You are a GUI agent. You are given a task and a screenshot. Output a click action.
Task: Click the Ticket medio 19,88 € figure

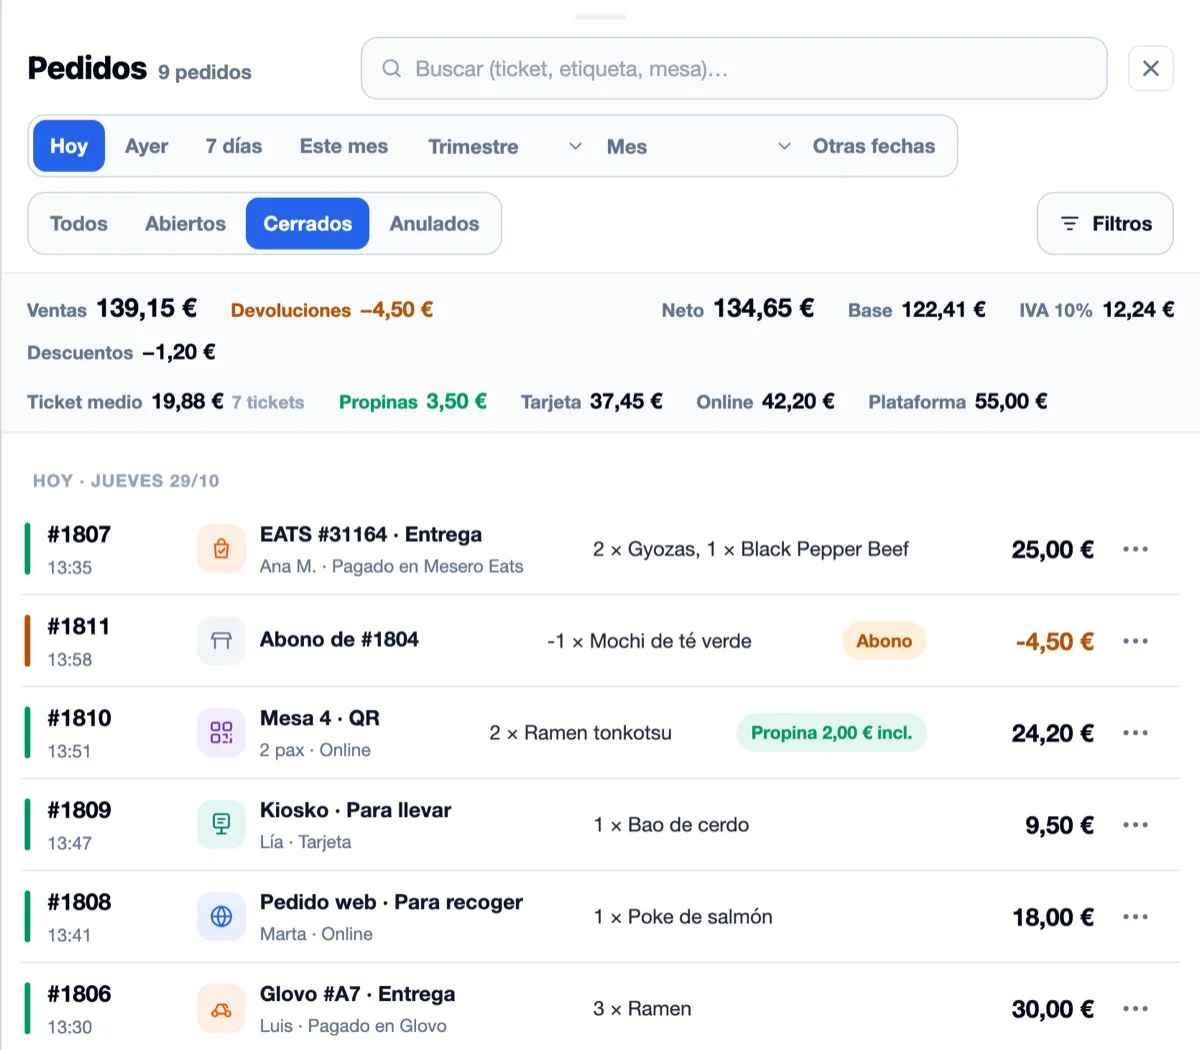[125, 401]
